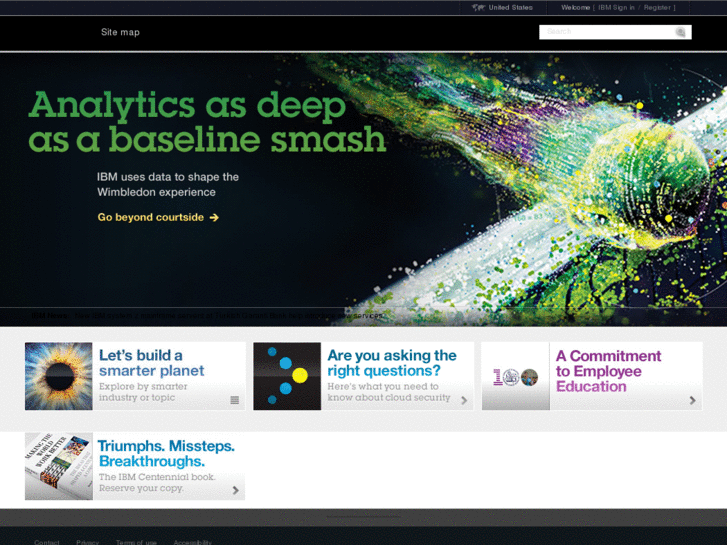This screenshot has height=545, width=727.
Task: Click text The IBM Centennial book. Reserve your copy.
Action: tap(157, 482)
